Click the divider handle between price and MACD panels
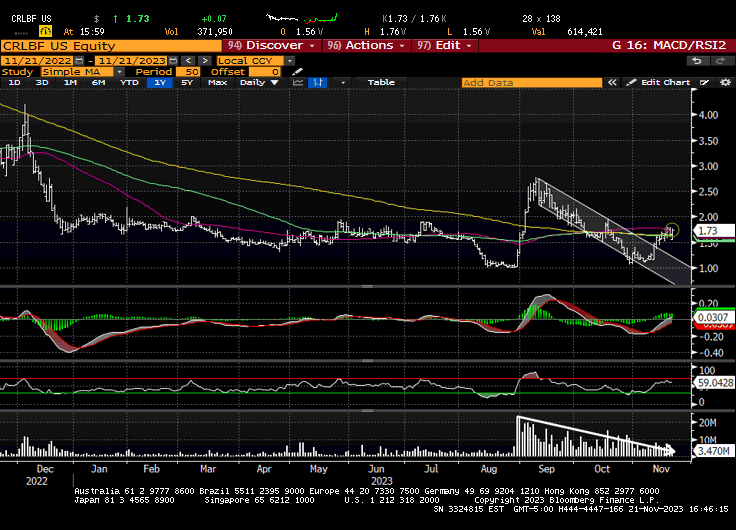Image resolution: width=736 pixels, height=530 pixels. [368, 286]
